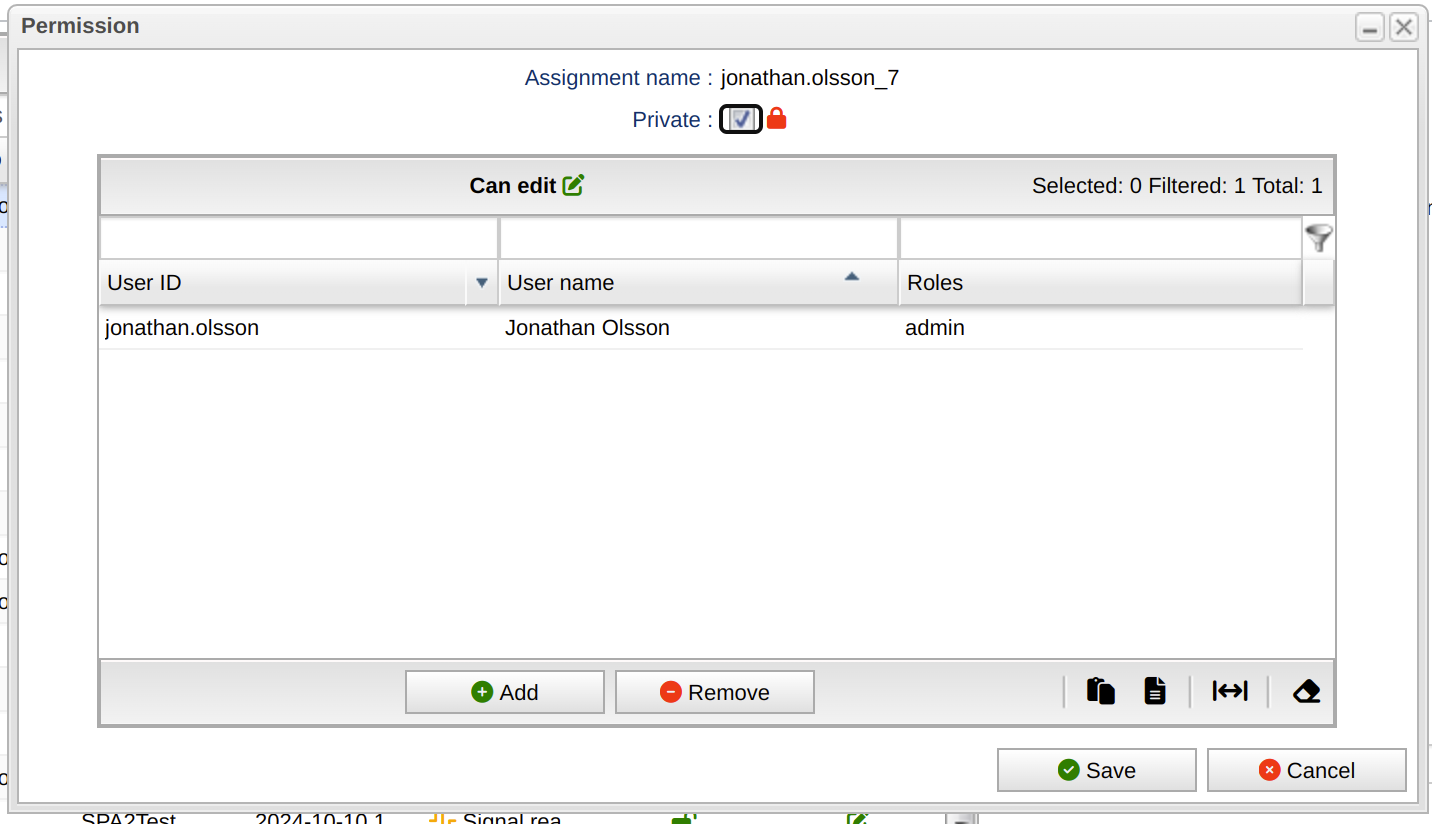
Task: Click the paste clipboard icon in grid toolbar
Action: (1101, 691)
